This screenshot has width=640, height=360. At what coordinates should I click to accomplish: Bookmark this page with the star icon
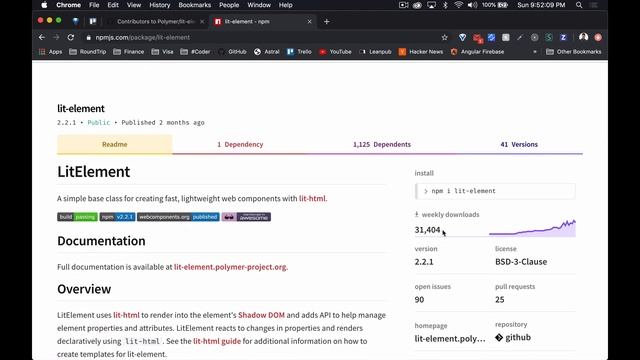(x=444, y=37)
